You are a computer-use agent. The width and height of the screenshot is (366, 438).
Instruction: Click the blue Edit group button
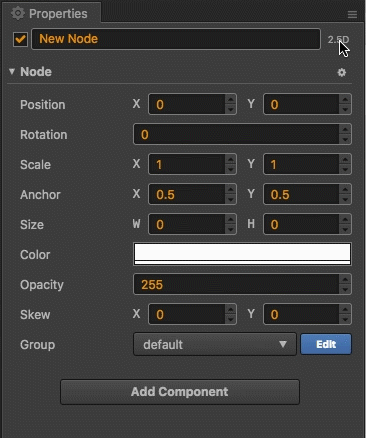(326, 344)
